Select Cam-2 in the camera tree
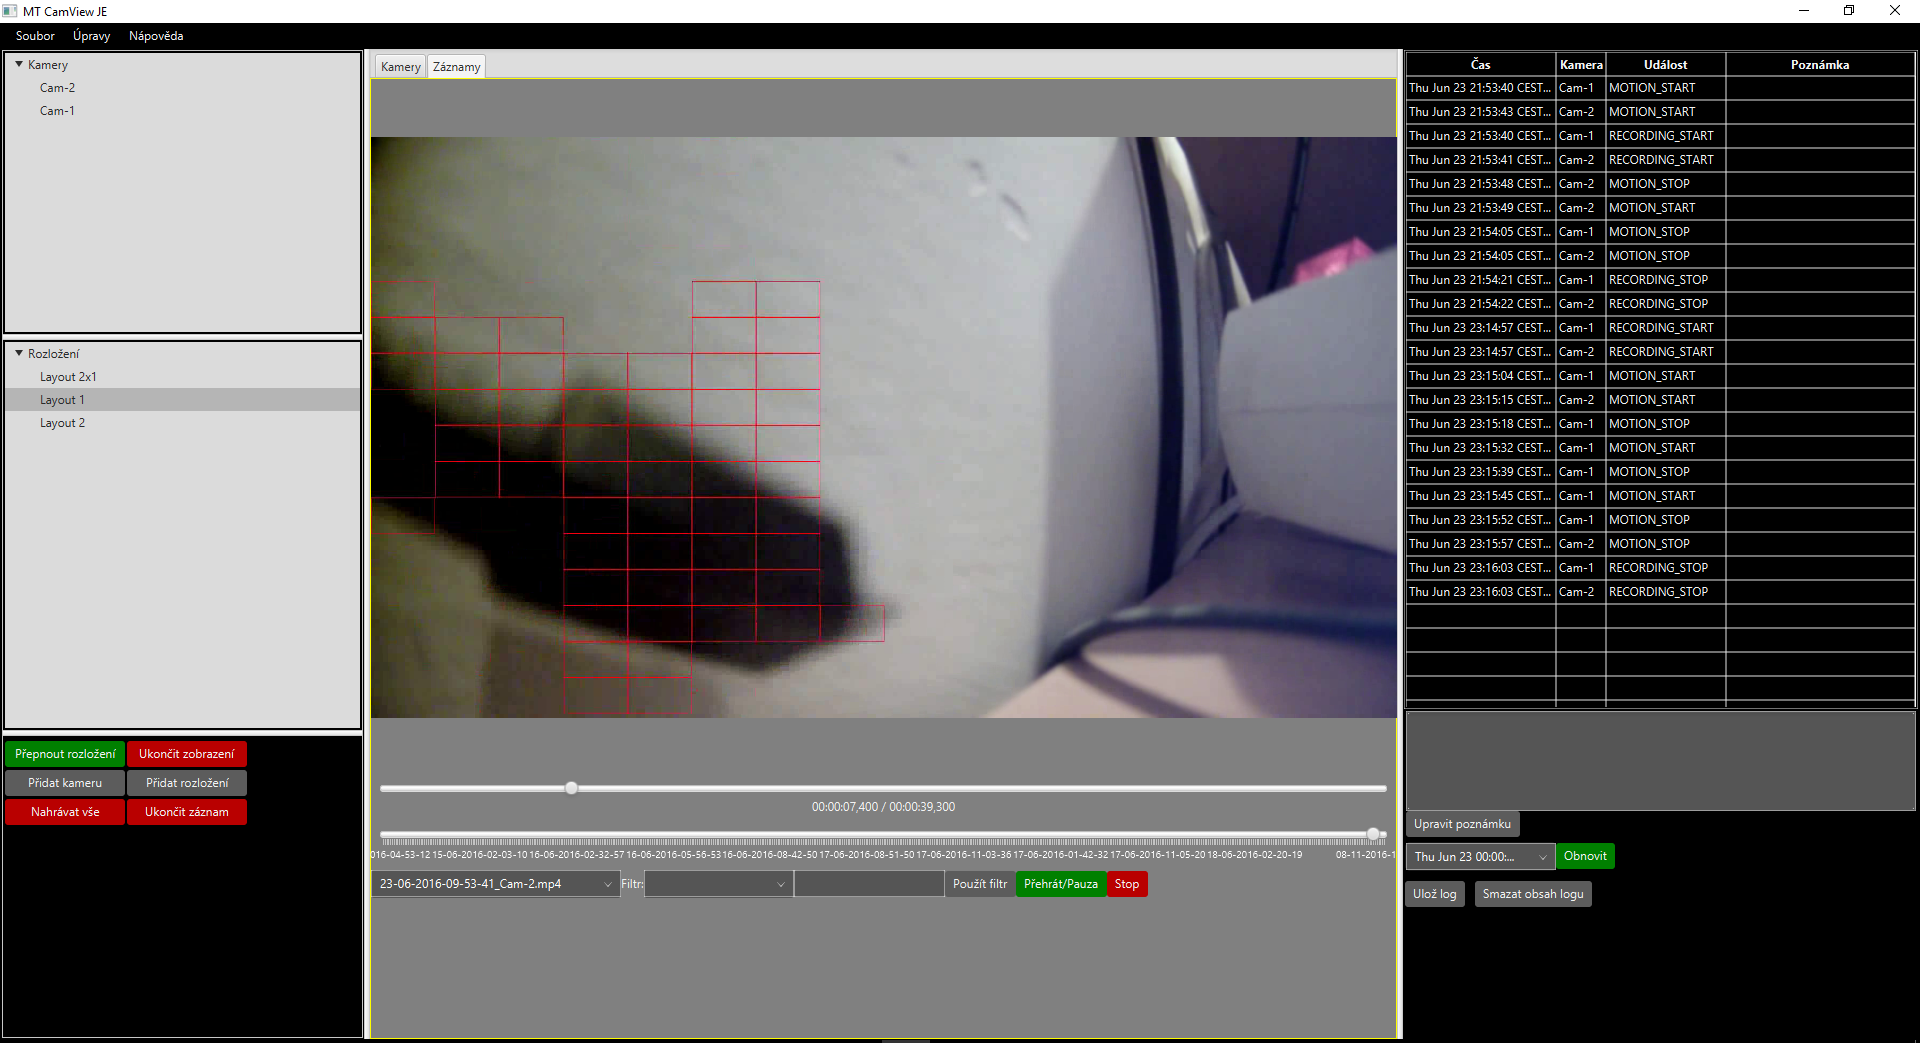 pos(57,88)
